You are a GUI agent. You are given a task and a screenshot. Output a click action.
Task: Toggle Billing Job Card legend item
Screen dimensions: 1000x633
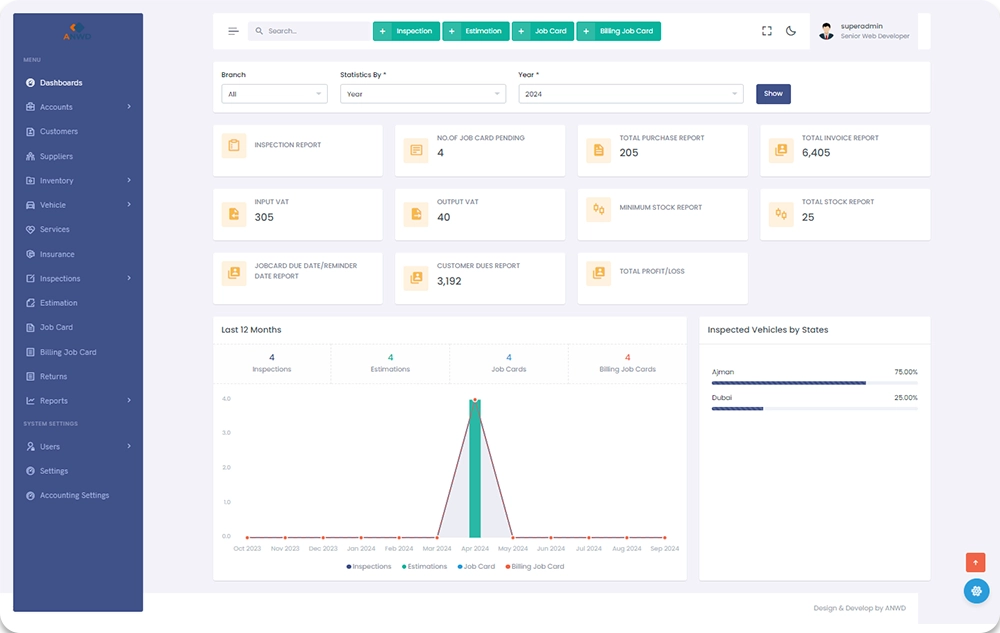point(535,566)
